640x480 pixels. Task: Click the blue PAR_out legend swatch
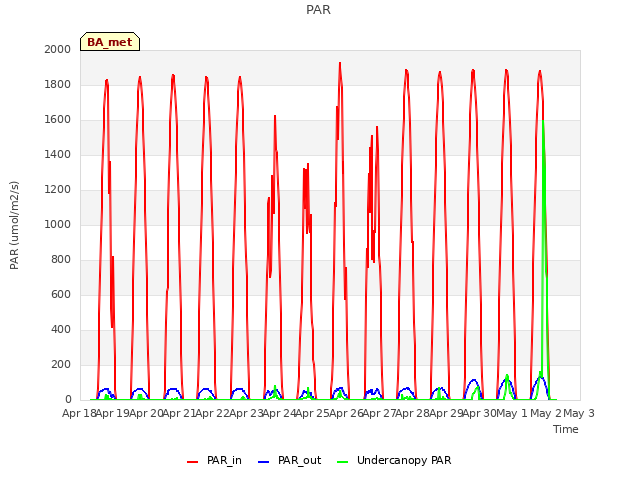tap(264, 462)
